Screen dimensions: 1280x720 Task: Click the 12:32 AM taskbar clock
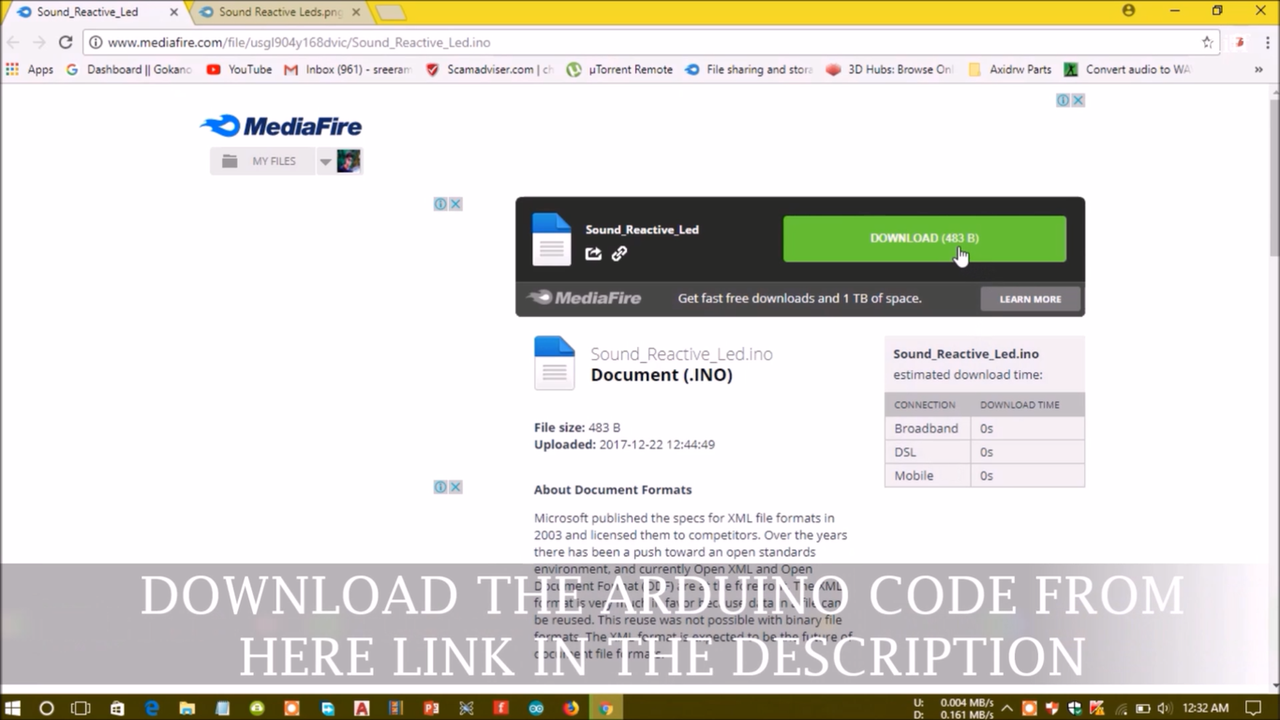1205,708
